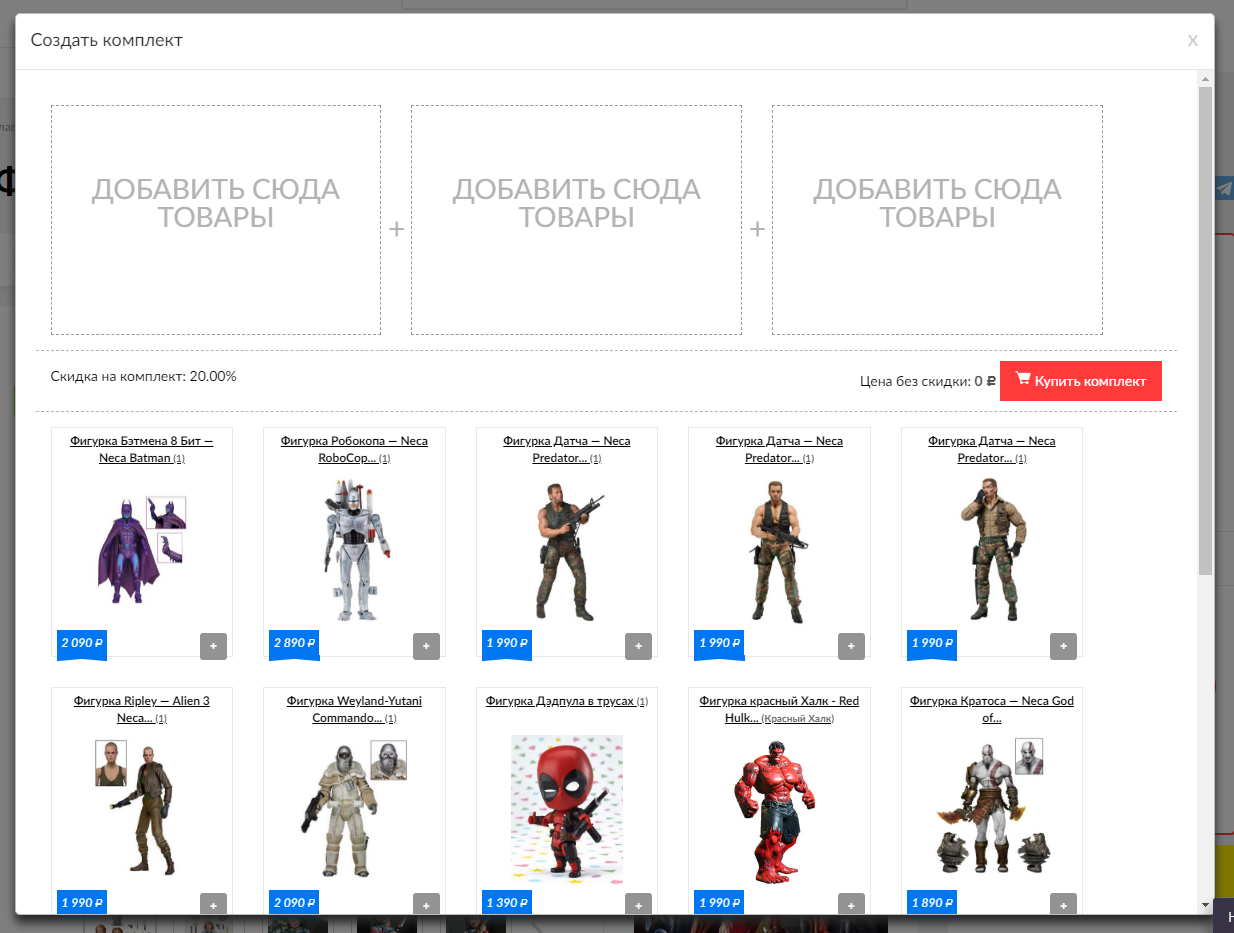The height and width of the screenshot is (933, 1234).
Task: Add Ripley Alien 3 figure with plus
Action: coord(213,905)
